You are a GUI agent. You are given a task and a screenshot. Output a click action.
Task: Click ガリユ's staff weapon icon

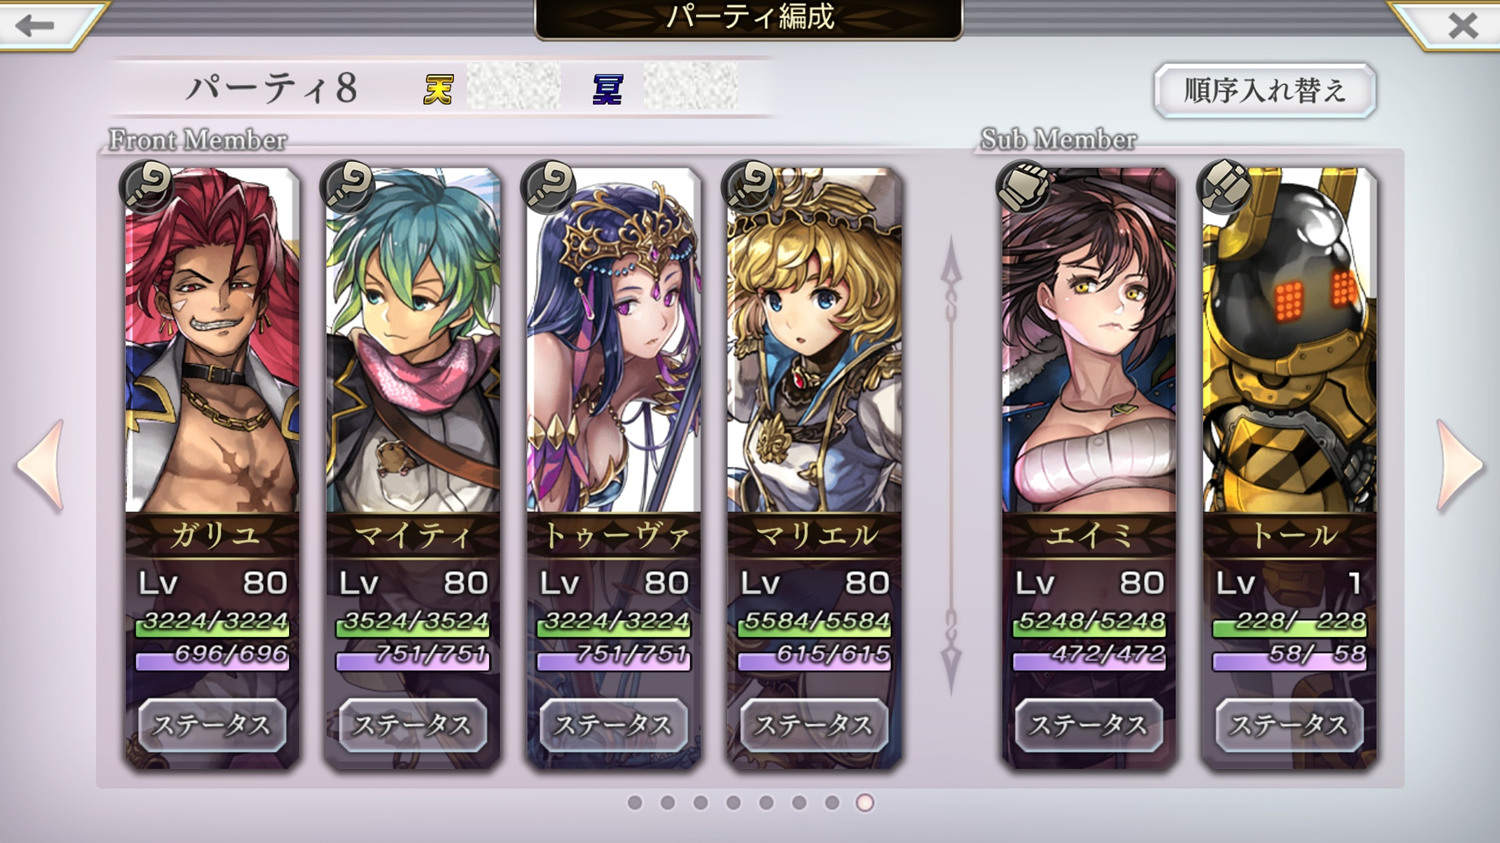147,186
